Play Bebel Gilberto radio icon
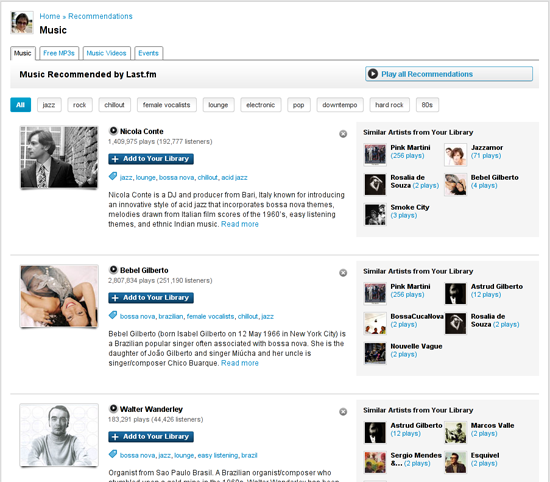 [113, 270]
